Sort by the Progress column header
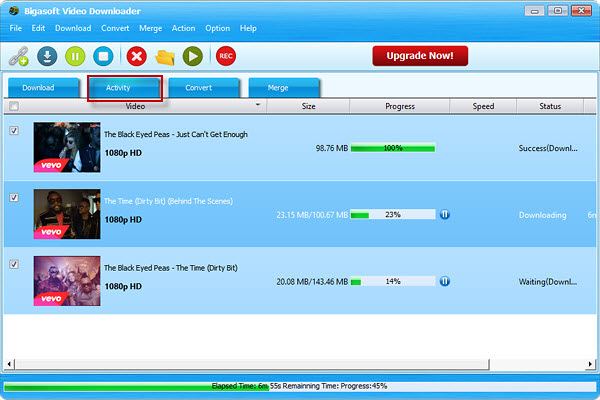The height and width of the screenshot is (400, 600). click(x=399, y=106)
